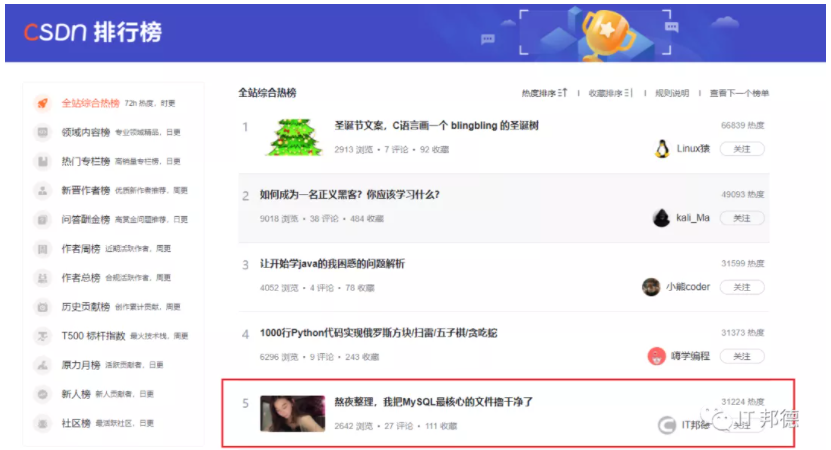
Task: Click the person icon beside 新晋作者榜
Action: click(x=42, y=190)
